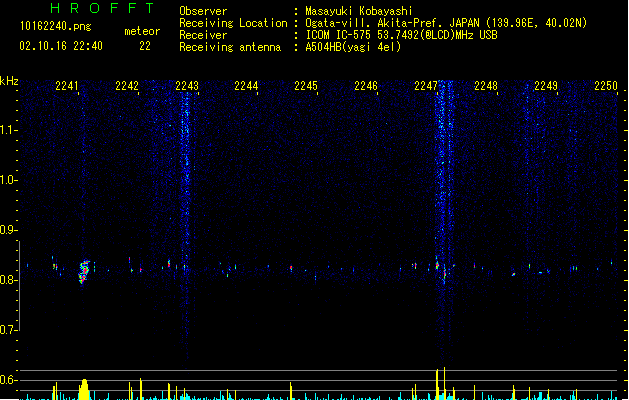Click the 0.6 kHz frequency label

(x=8, y=380)
